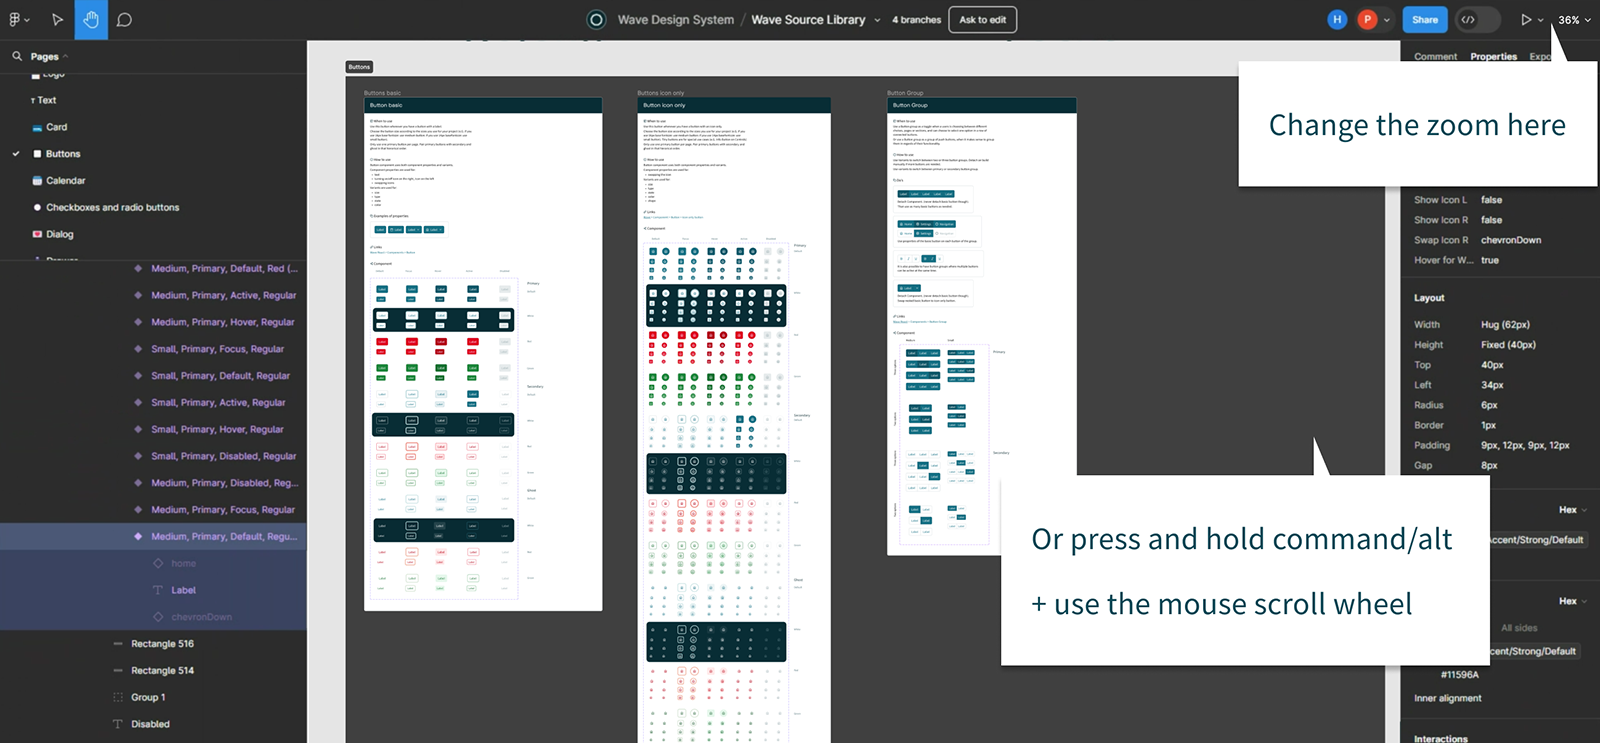1600x743 pixels.
Task: Select layer Medium, Primary, Active, Regular
Action: coord(223,296)
